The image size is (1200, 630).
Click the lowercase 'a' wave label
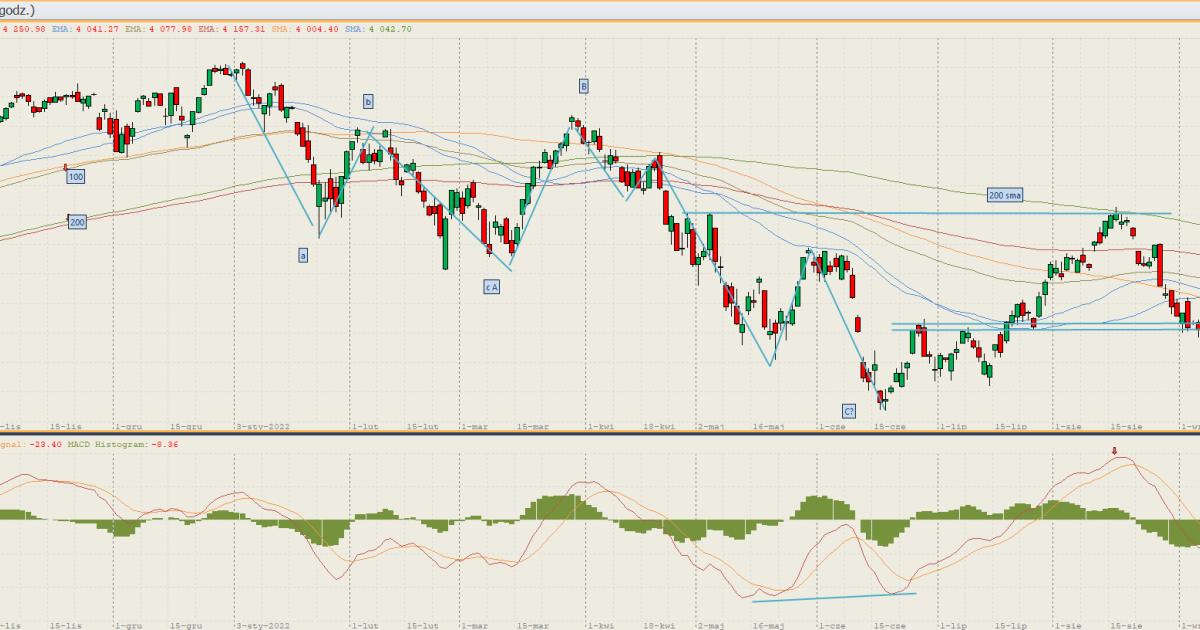[303, 255]
